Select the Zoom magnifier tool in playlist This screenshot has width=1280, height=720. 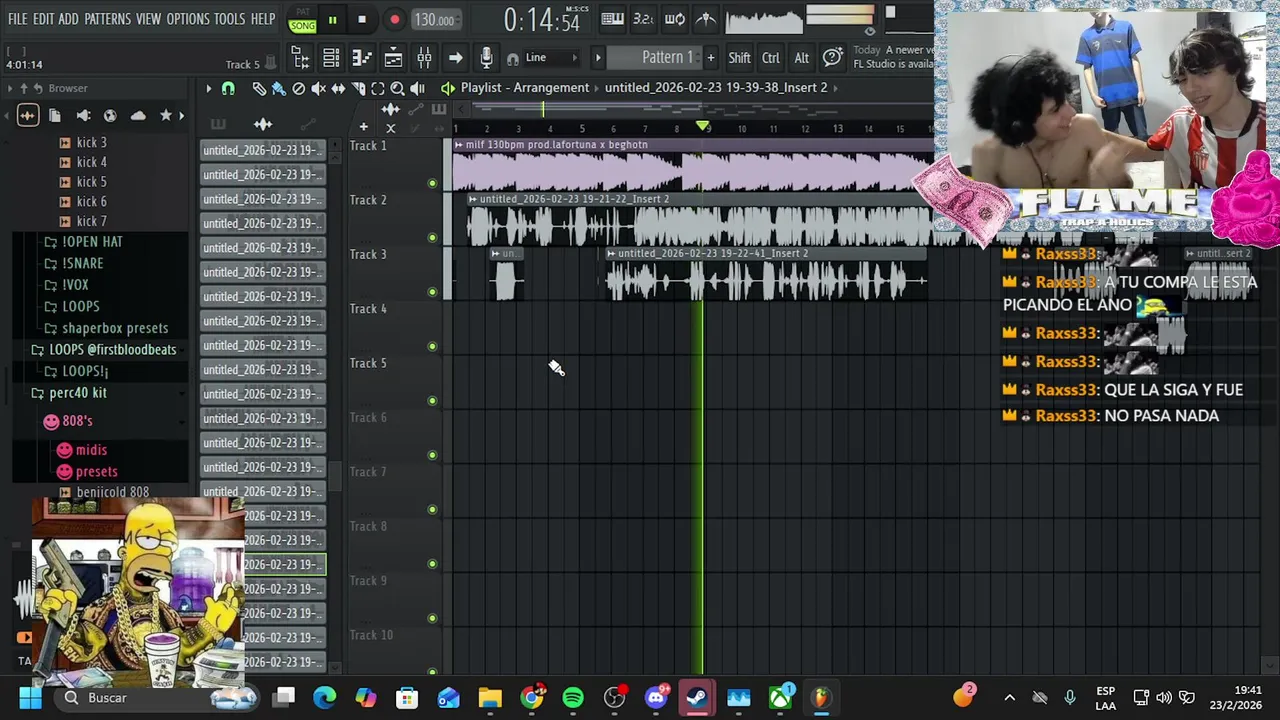(x=397, y=88)
